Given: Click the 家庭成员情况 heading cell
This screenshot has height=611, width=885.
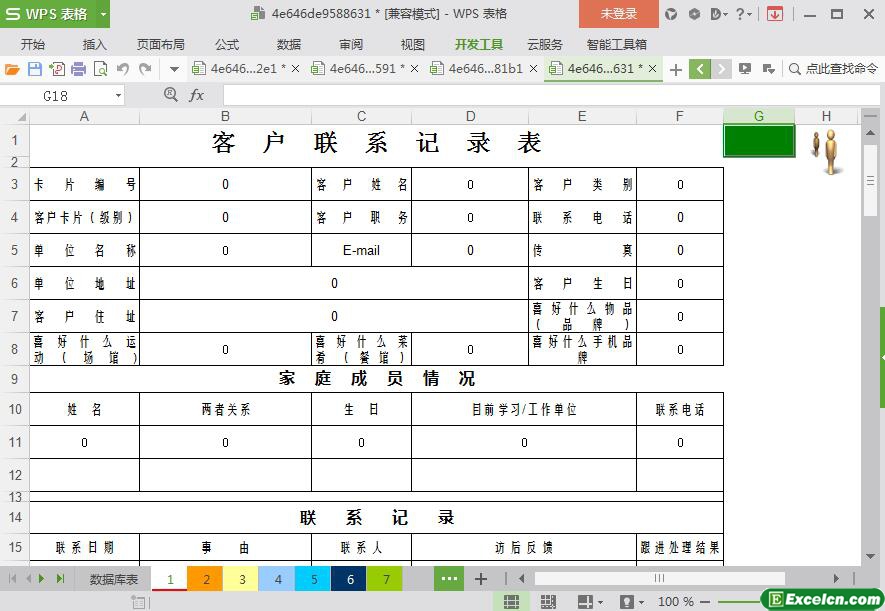Looking at the screenshot, I should click(x=376, y=379).
